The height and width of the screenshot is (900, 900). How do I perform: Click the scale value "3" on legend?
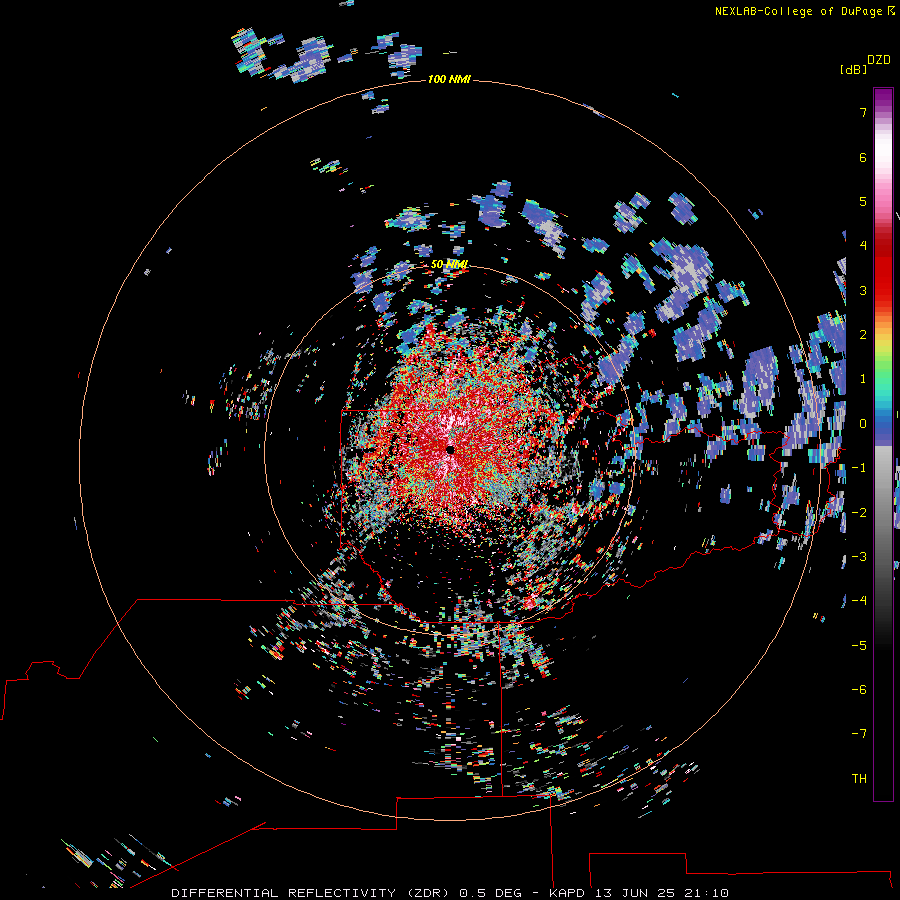(863, 290)
